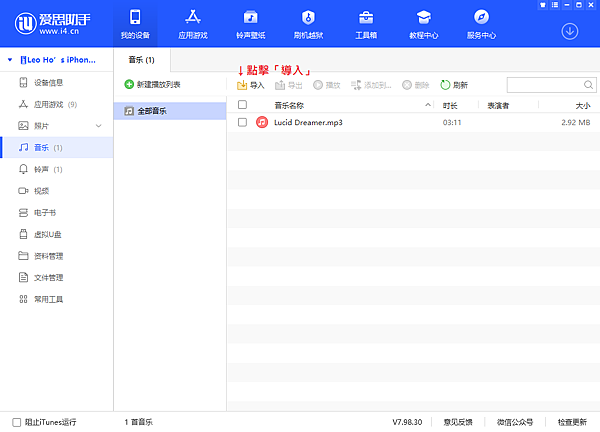Click the 导出 export button
Viewport: 600px width, 432px height.
pyautogui.click(x=289, y=85)
